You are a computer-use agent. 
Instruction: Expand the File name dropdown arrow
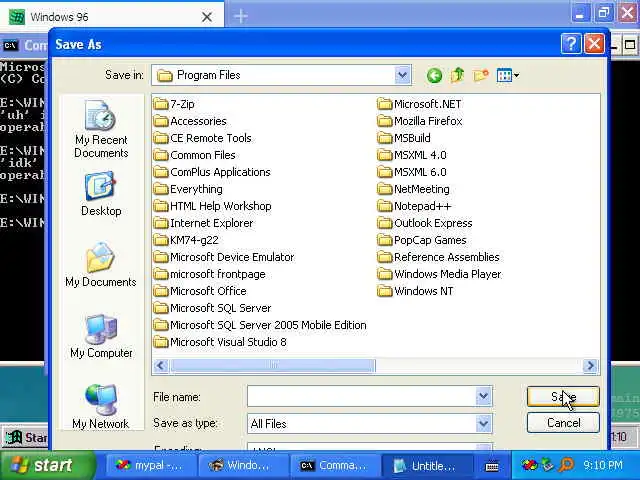pos(483,396)
